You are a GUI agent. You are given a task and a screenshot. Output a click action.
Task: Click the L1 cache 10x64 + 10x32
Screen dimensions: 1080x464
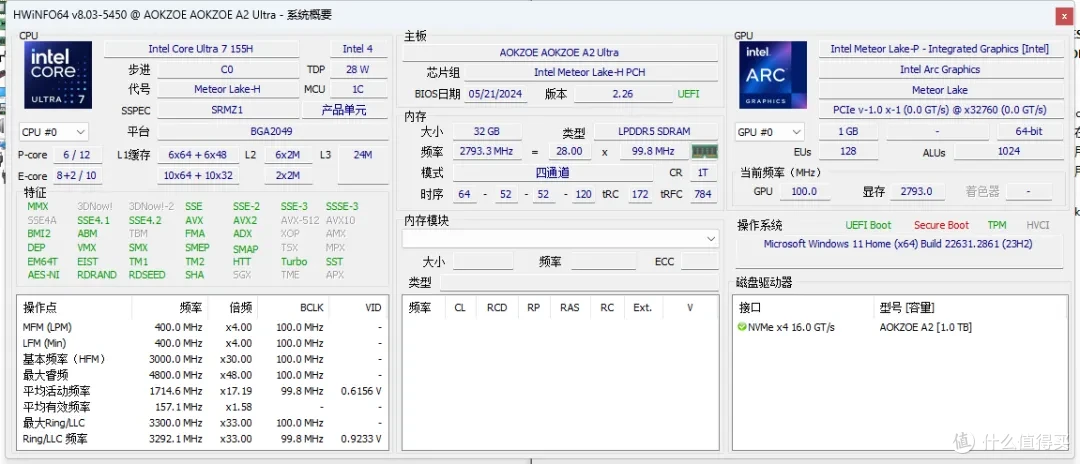click(198, 176)
